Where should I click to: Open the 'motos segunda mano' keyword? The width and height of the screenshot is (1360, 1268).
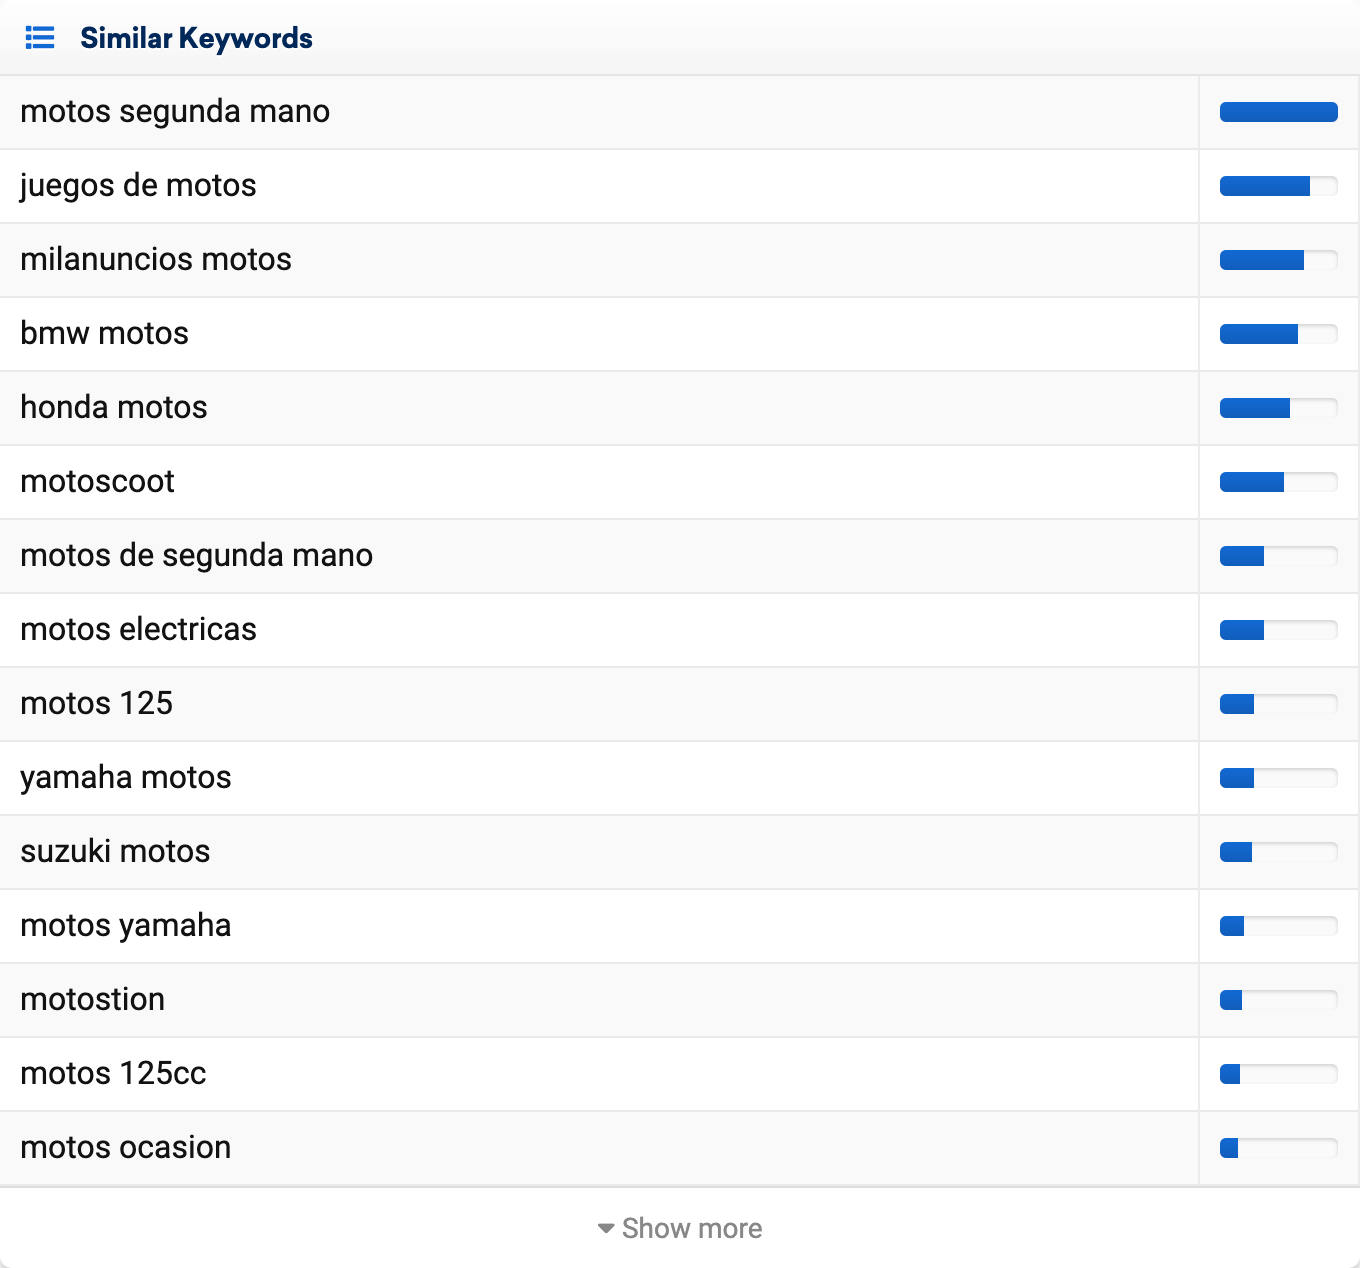(x=175, y=111)
